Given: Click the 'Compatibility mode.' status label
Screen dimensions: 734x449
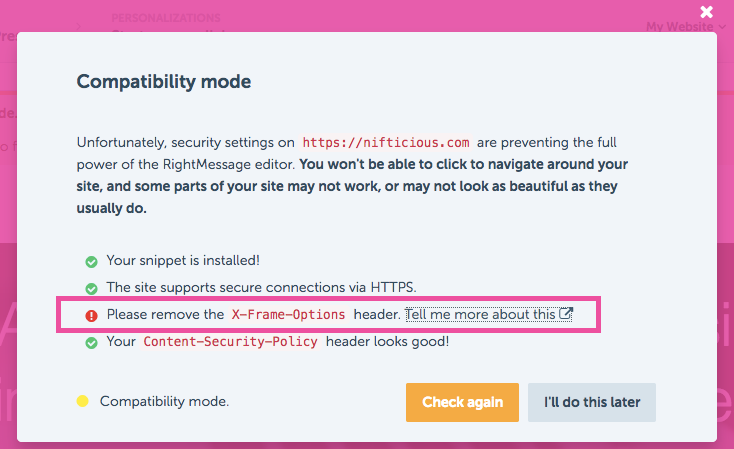Looking at the screenshot, I should [x=164, y=402].
